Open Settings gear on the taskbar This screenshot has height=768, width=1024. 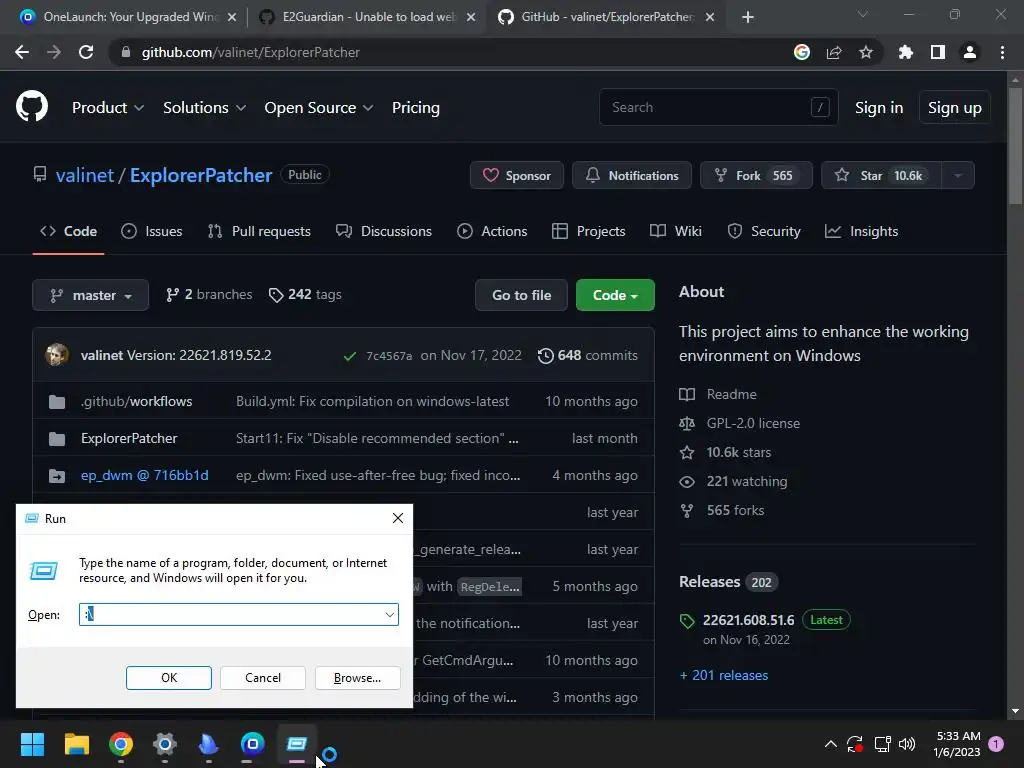point(165,744)
